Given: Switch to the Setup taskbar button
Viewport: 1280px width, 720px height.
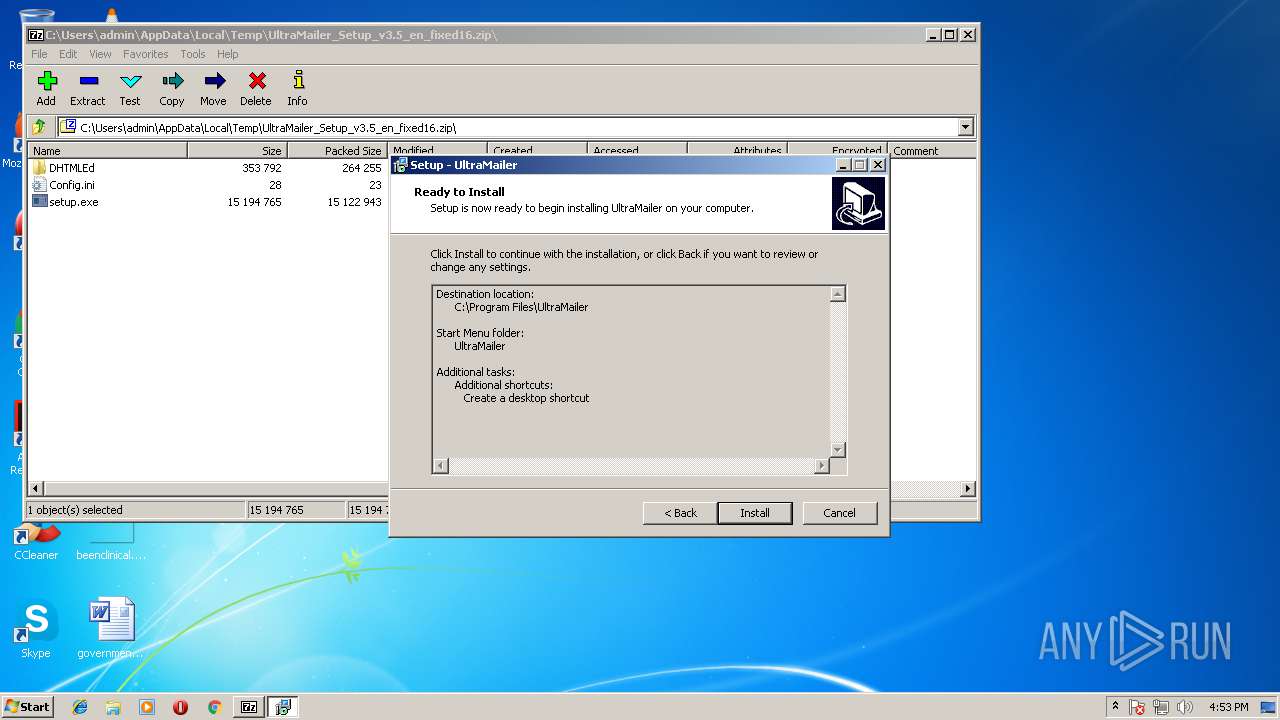Looking at the screenshot, I should 283,707.
